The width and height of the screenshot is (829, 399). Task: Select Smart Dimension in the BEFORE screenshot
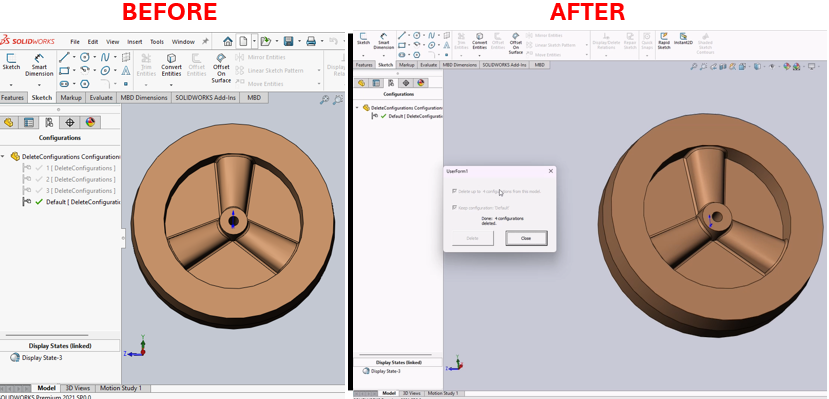40,64
